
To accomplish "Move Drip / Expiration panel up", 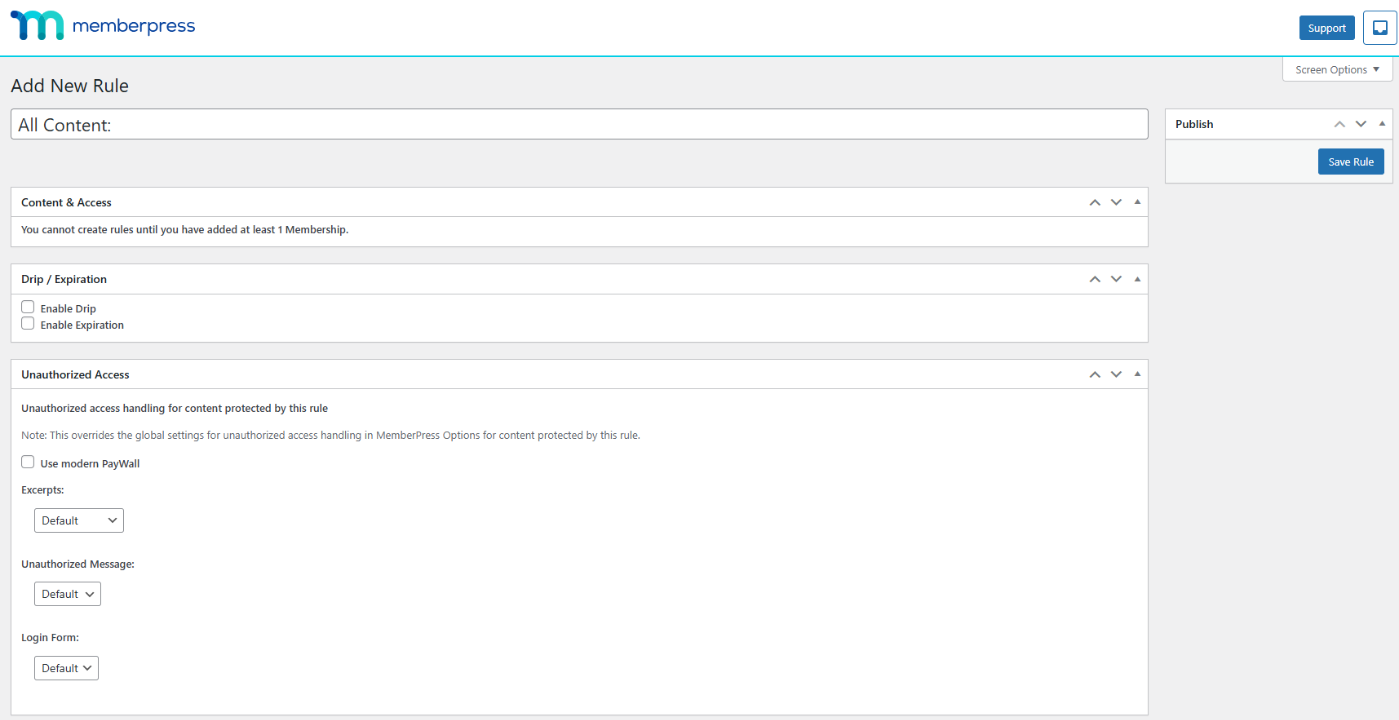I will pos(1095,279).
